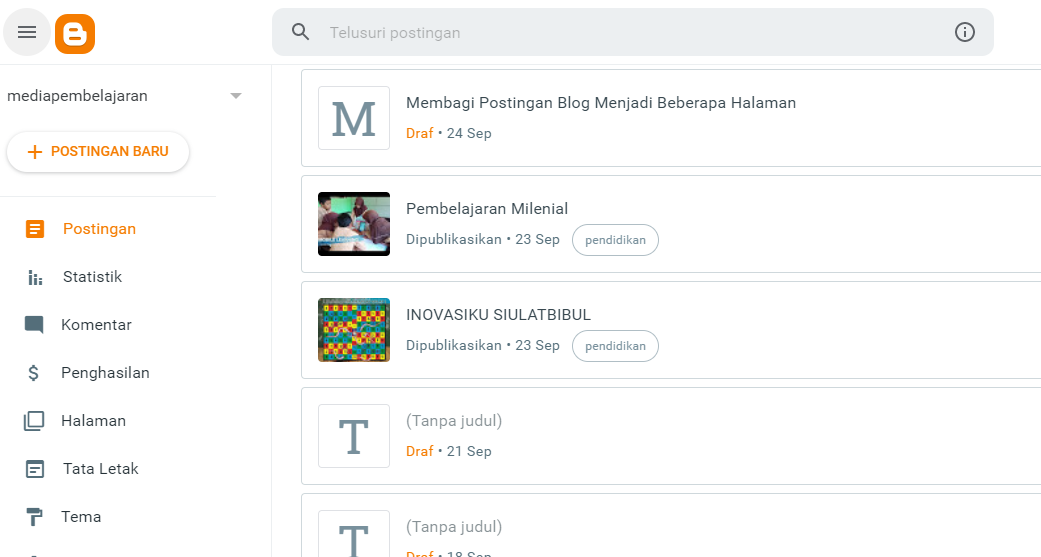
Task: Open the hamburger main menu
Action: 27,32
